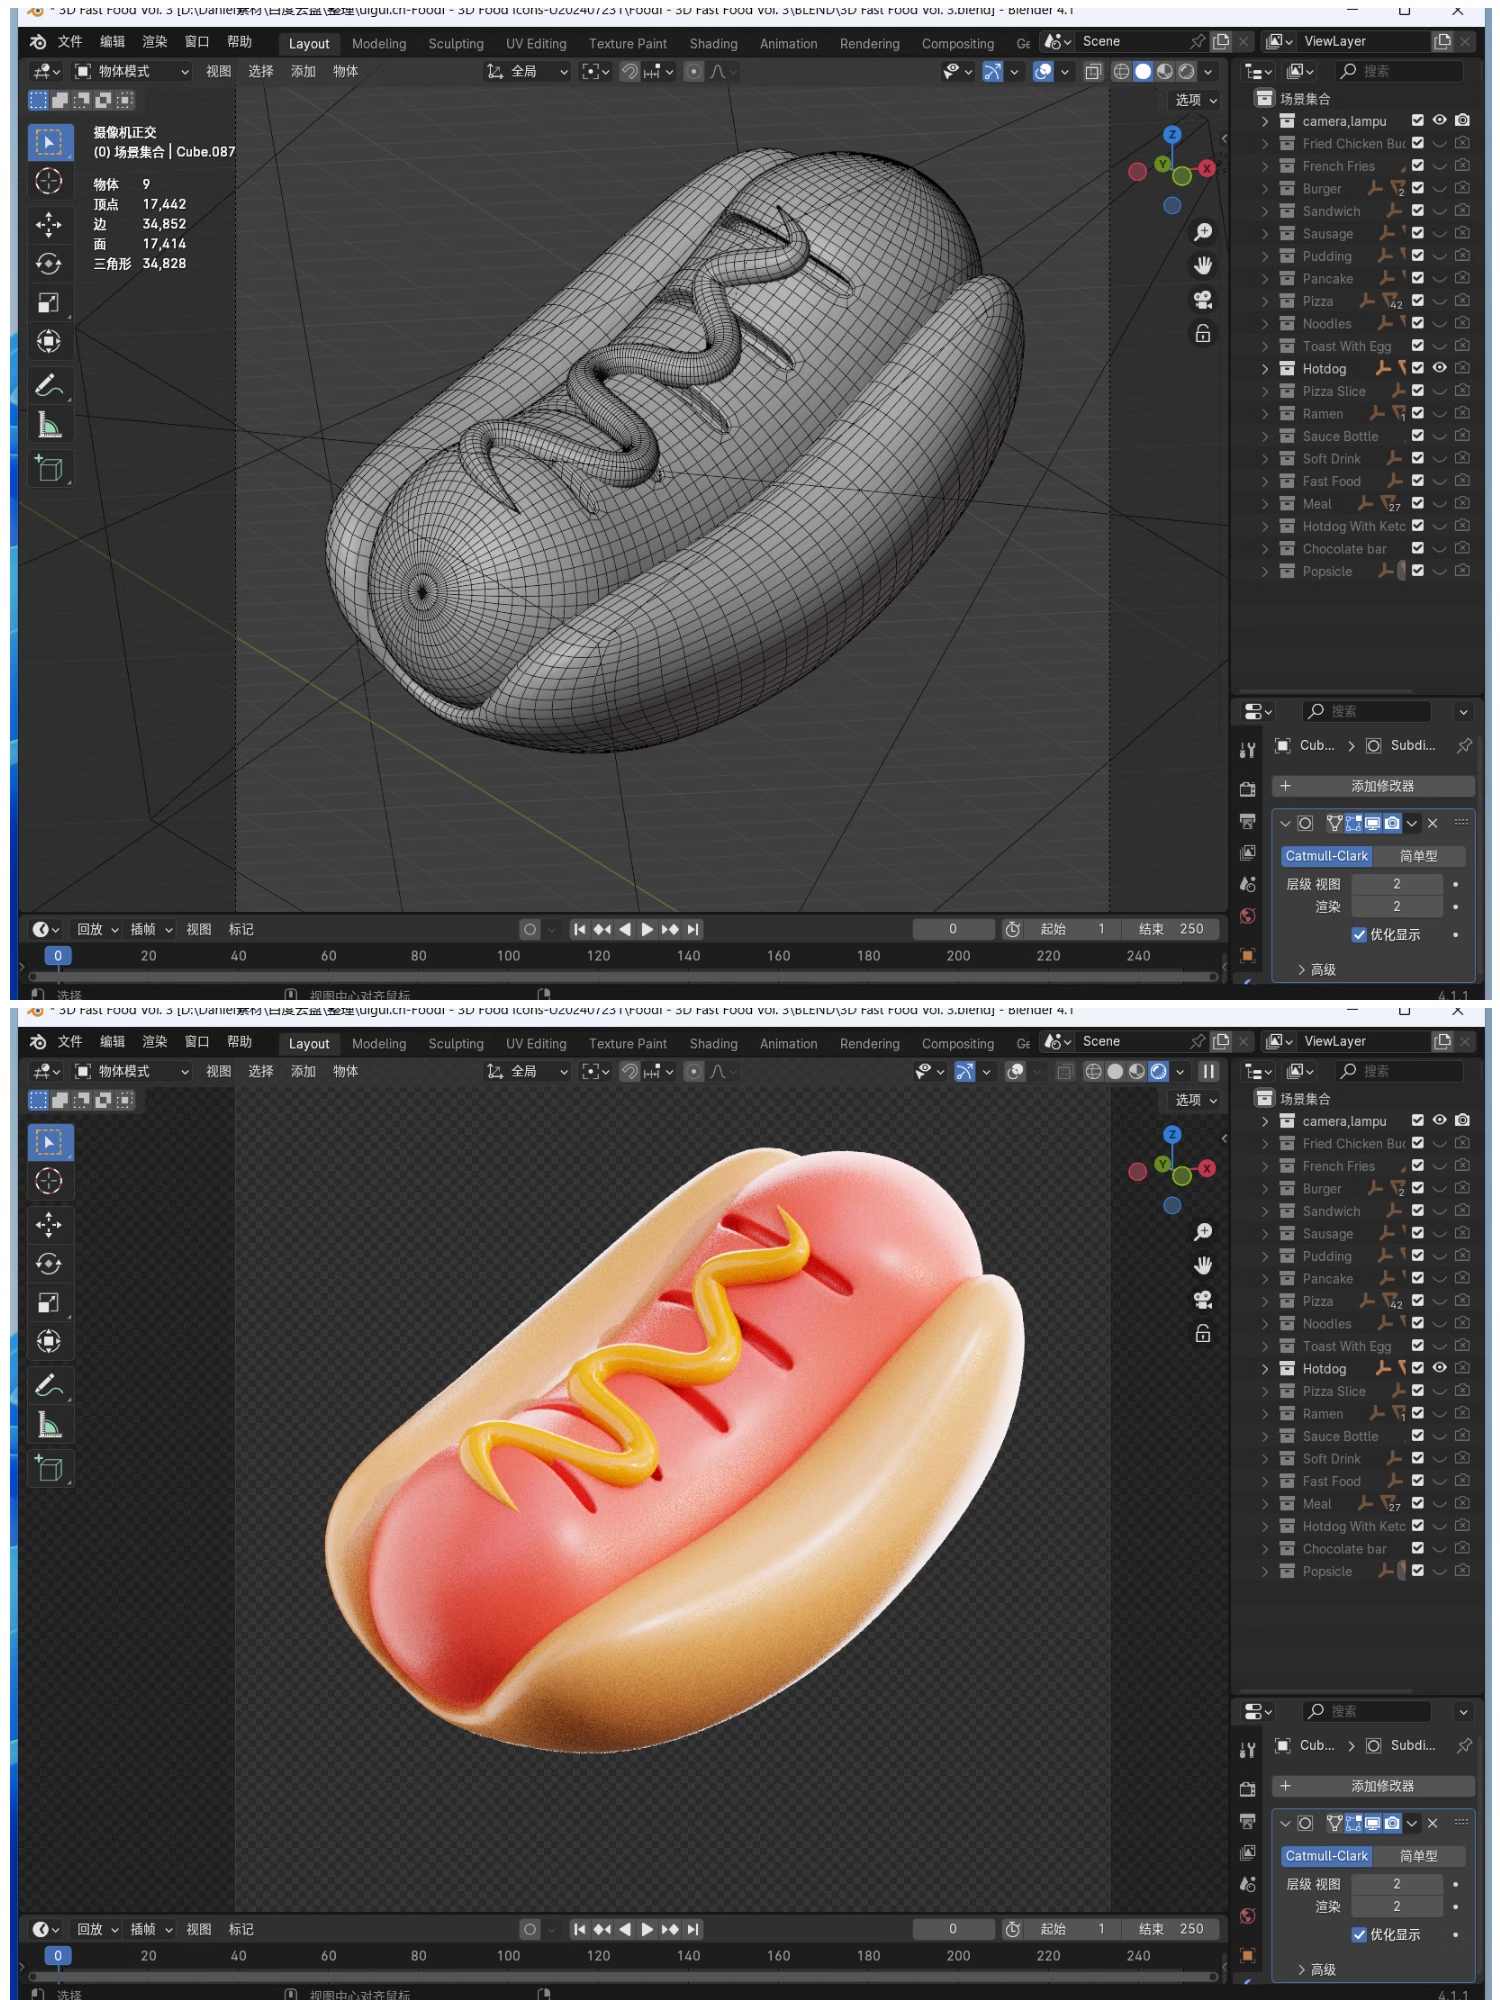1500x2000 pixels.
Task: Select 简单型 subdivision type in top panel
Action: 1419,856
